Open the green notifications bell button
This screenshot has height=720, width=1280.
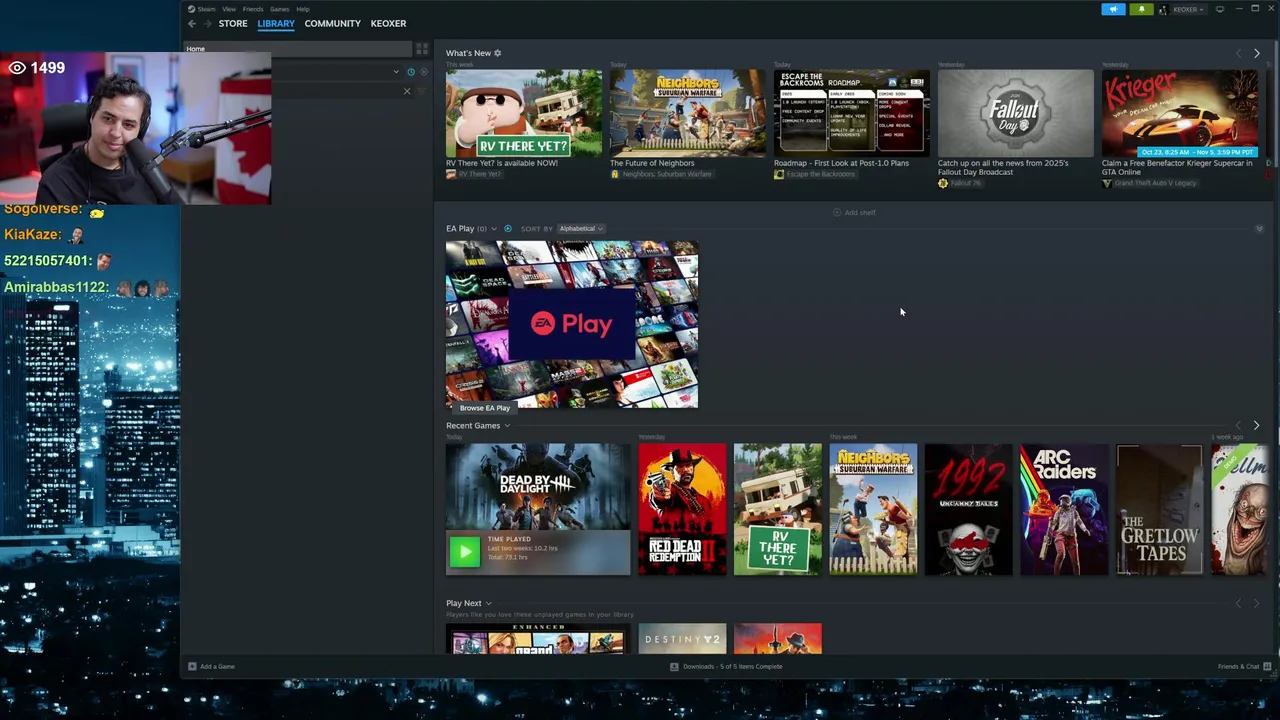[1141, 9]
